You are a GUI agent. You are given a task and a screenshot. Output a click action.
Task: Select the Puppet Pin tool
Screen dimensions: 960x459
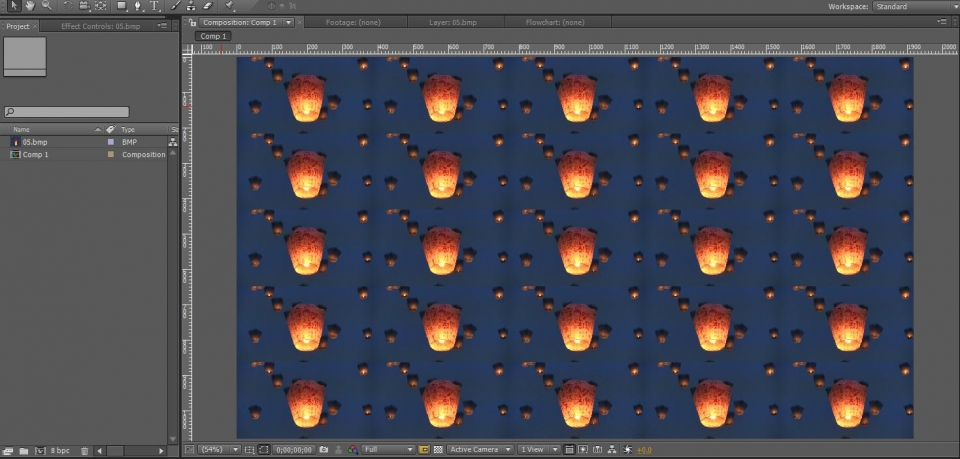[229, 6]
